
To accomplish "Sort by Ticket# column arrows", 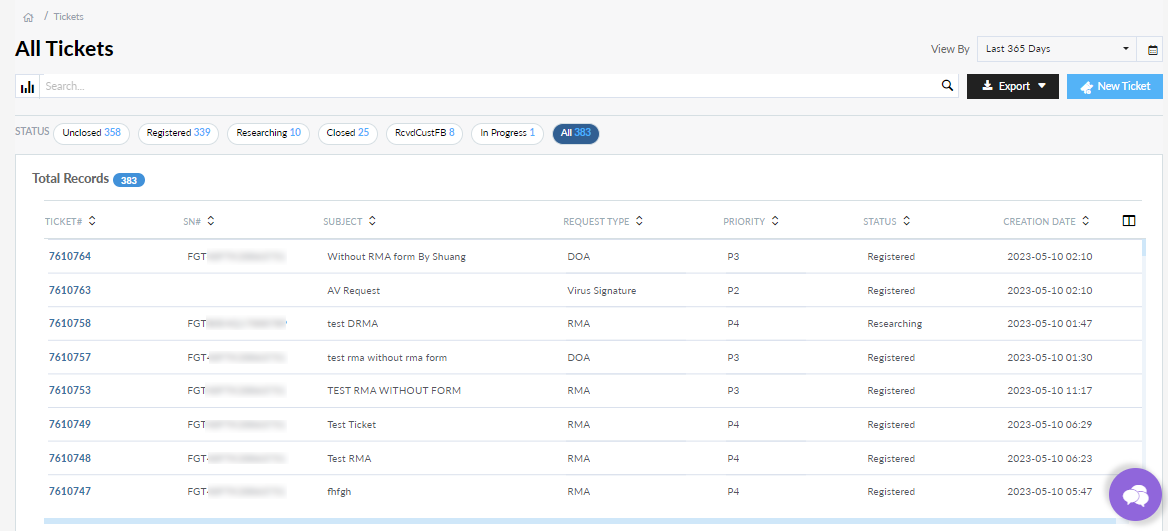I will 92,221.
